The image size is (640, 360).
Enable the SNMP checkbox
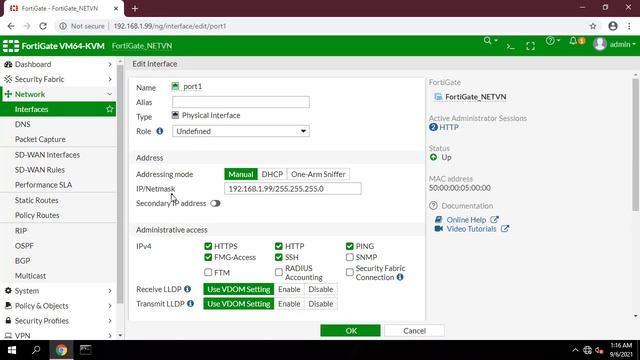click(x=349, y=257)
